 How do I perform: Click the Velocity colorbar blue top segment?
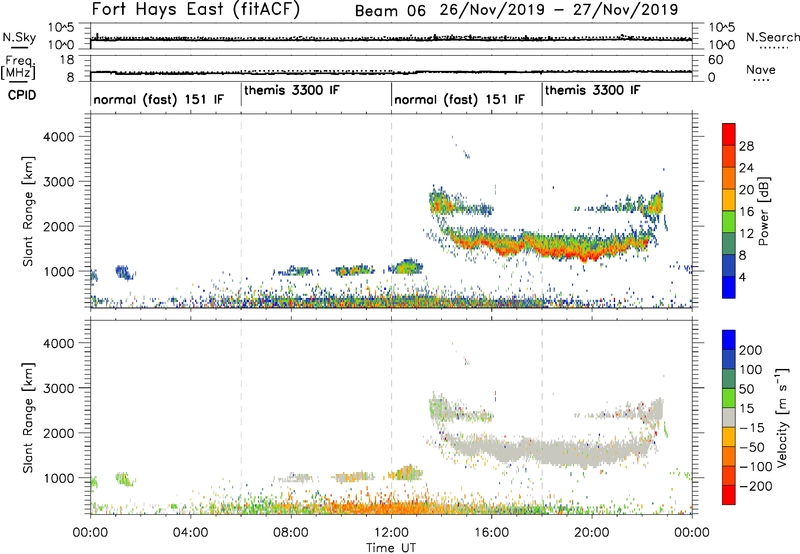pyautogui.click(x=729, y=340)
